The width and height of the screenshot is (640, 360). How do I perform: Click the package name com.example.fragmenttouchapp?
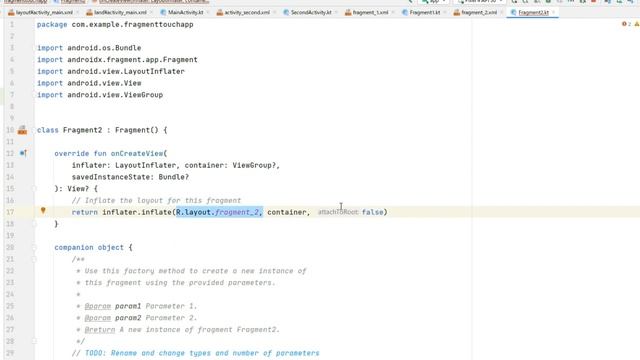[133, 24]
